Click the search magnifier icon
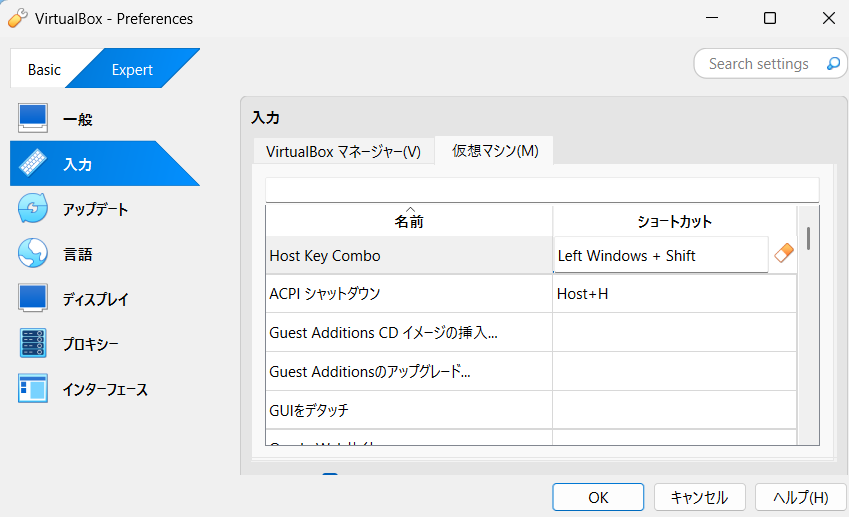The height and width of the screenshot is (517, 849). (x=833, y=64)
